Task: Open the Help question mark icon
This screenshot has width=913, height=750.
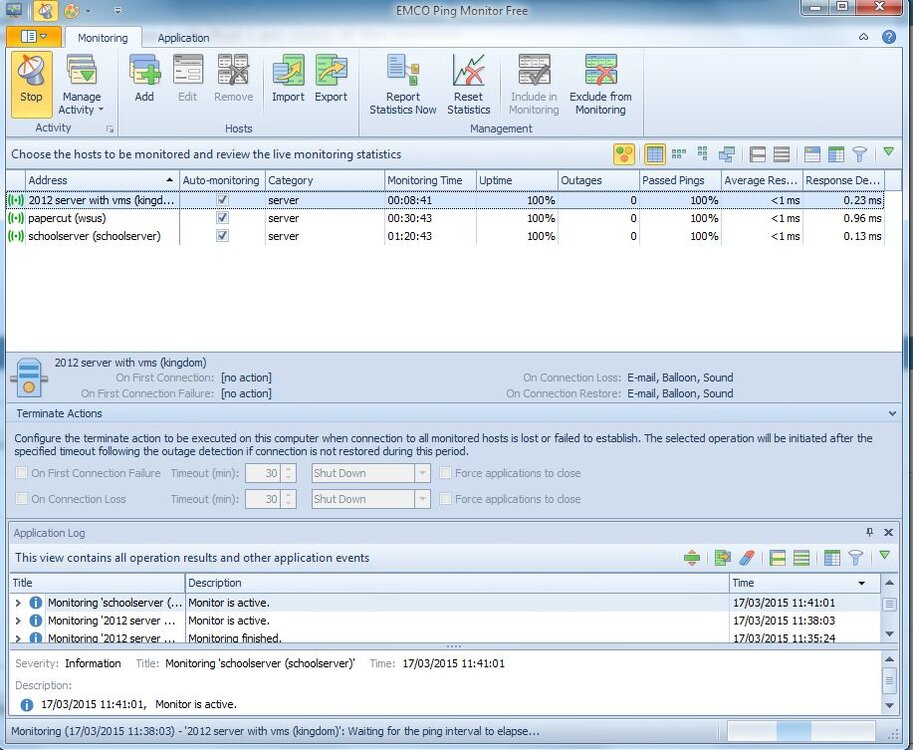Action: click(889, 37)
